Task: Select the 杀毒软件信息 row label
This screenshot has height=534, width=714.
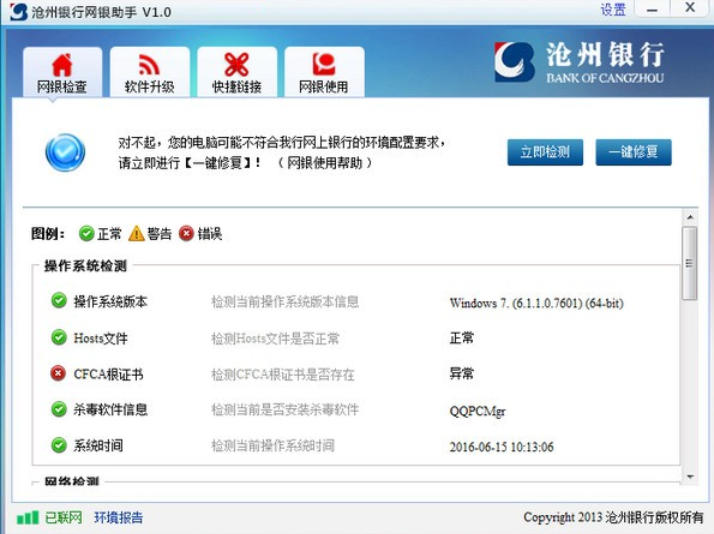Action: [111, 410]
